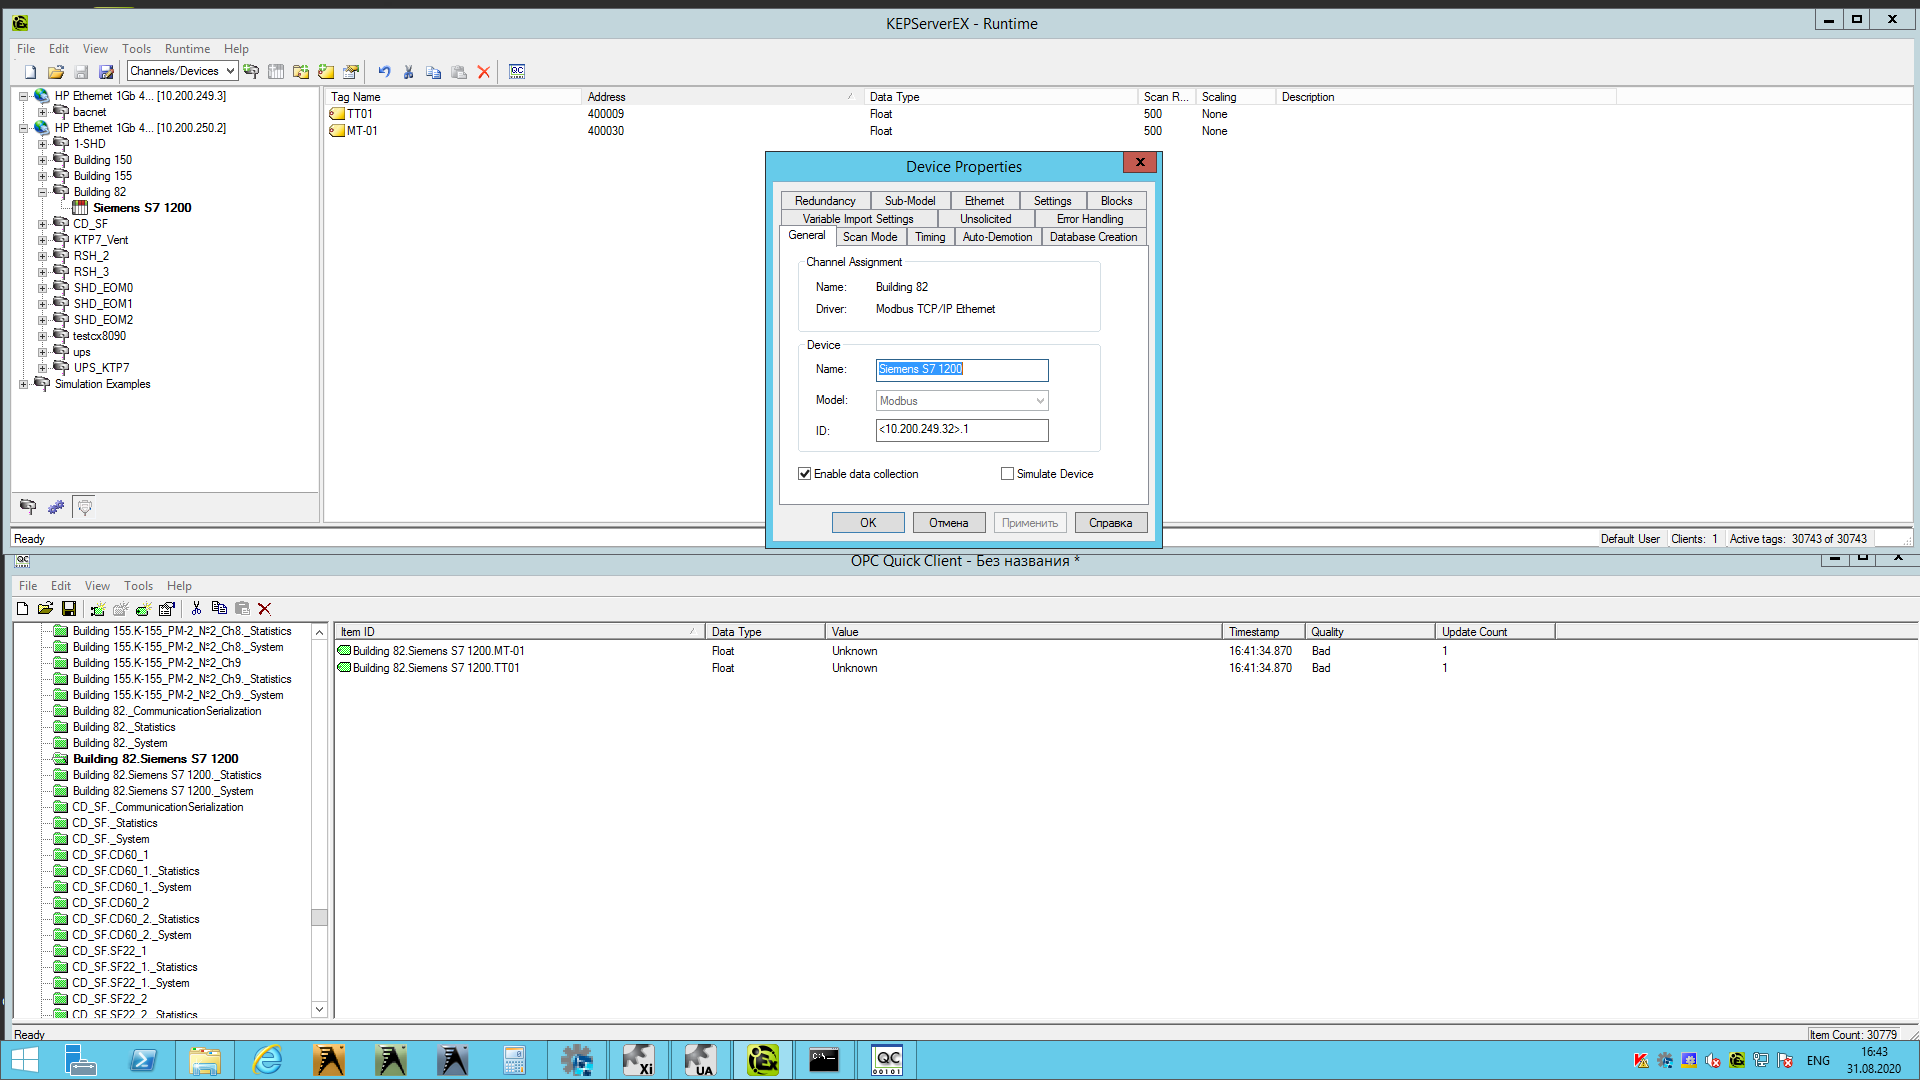Open the Model dropdown showing Modbus
This screenshot has height=1080, width=1920.
point(1040,400)
